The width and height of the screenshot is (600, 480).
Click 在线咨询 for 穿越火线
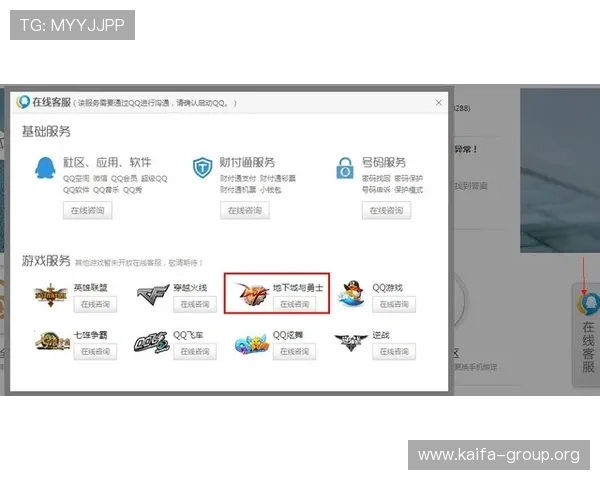(195, 304)
